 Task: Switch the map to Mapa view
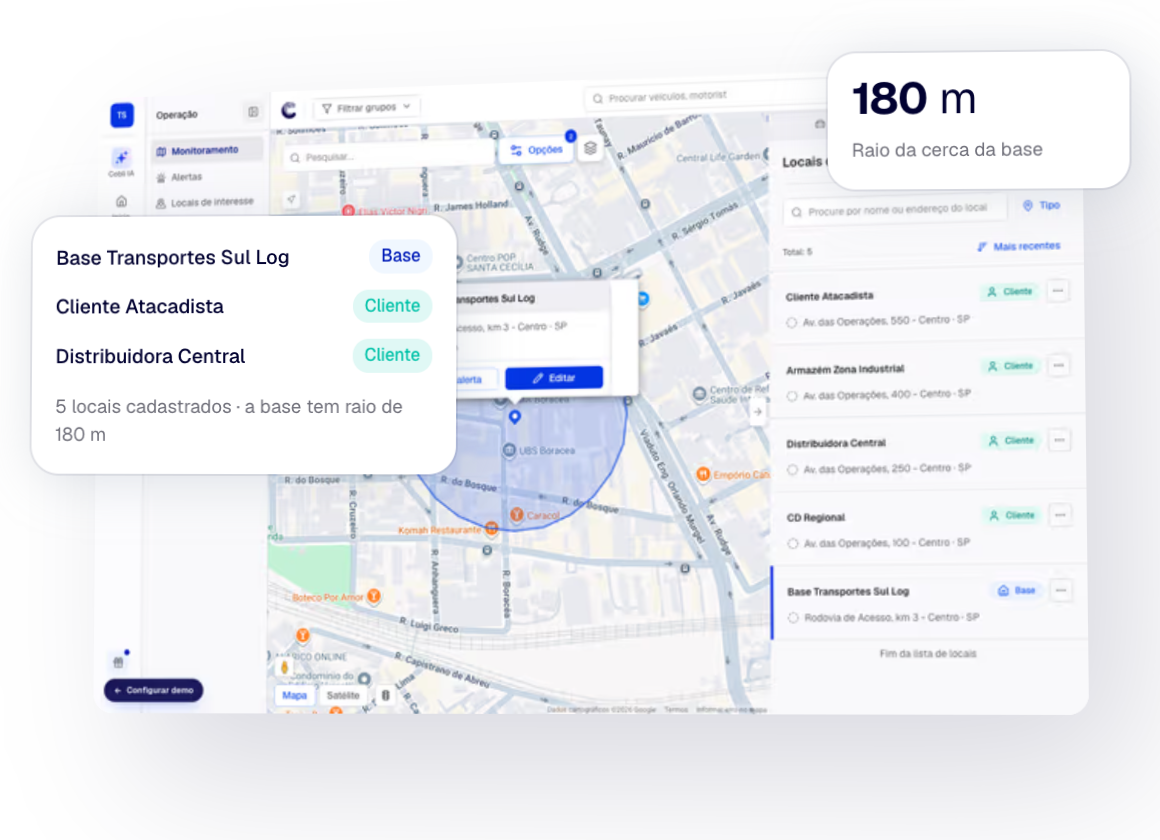click(x=294, y=696)
